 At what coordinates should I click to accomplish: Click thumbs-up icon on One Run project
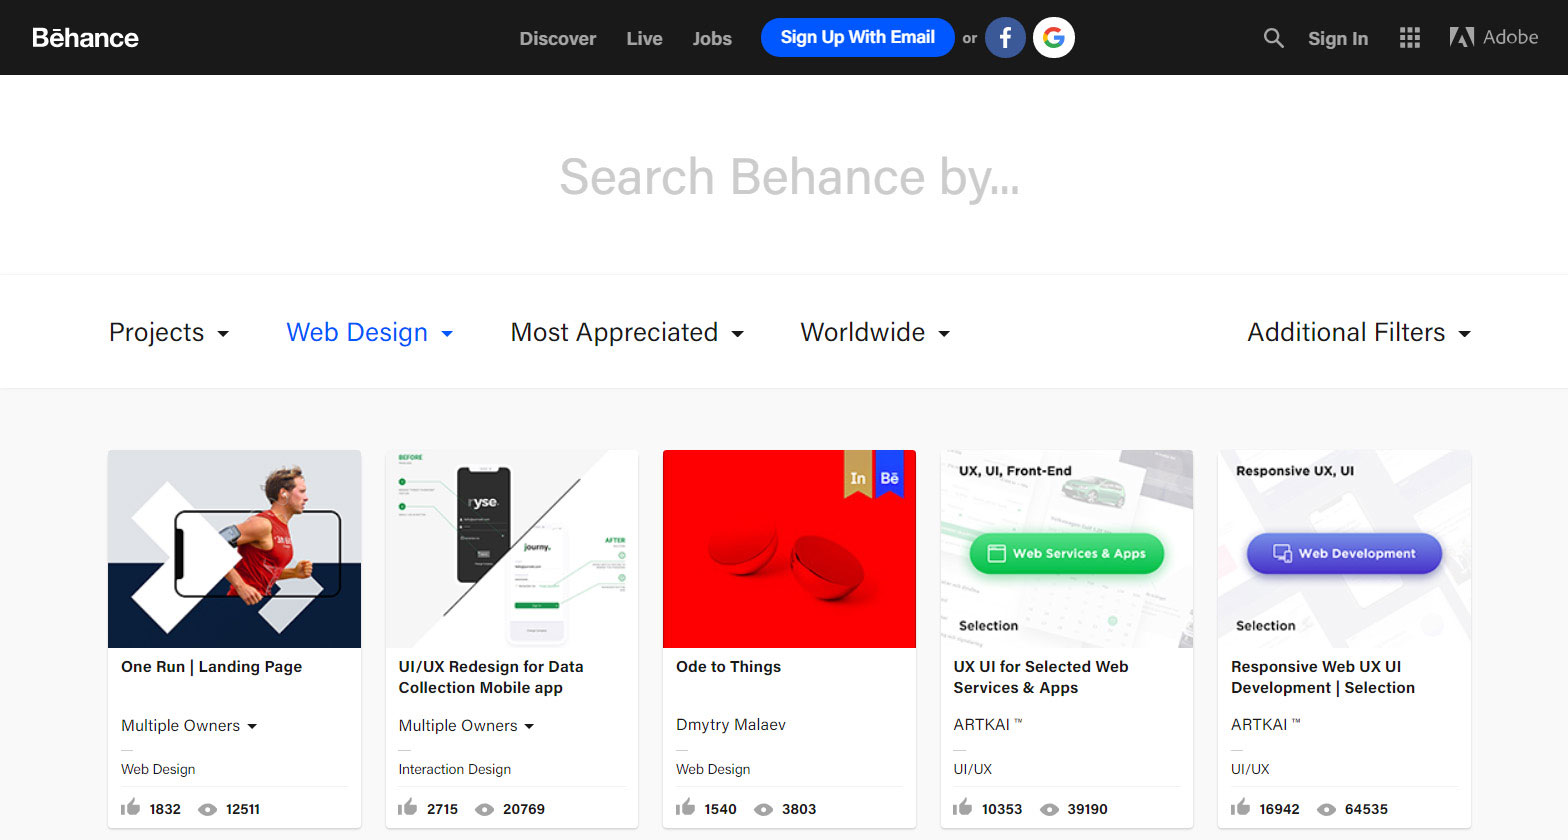click(x=131, y=808)
